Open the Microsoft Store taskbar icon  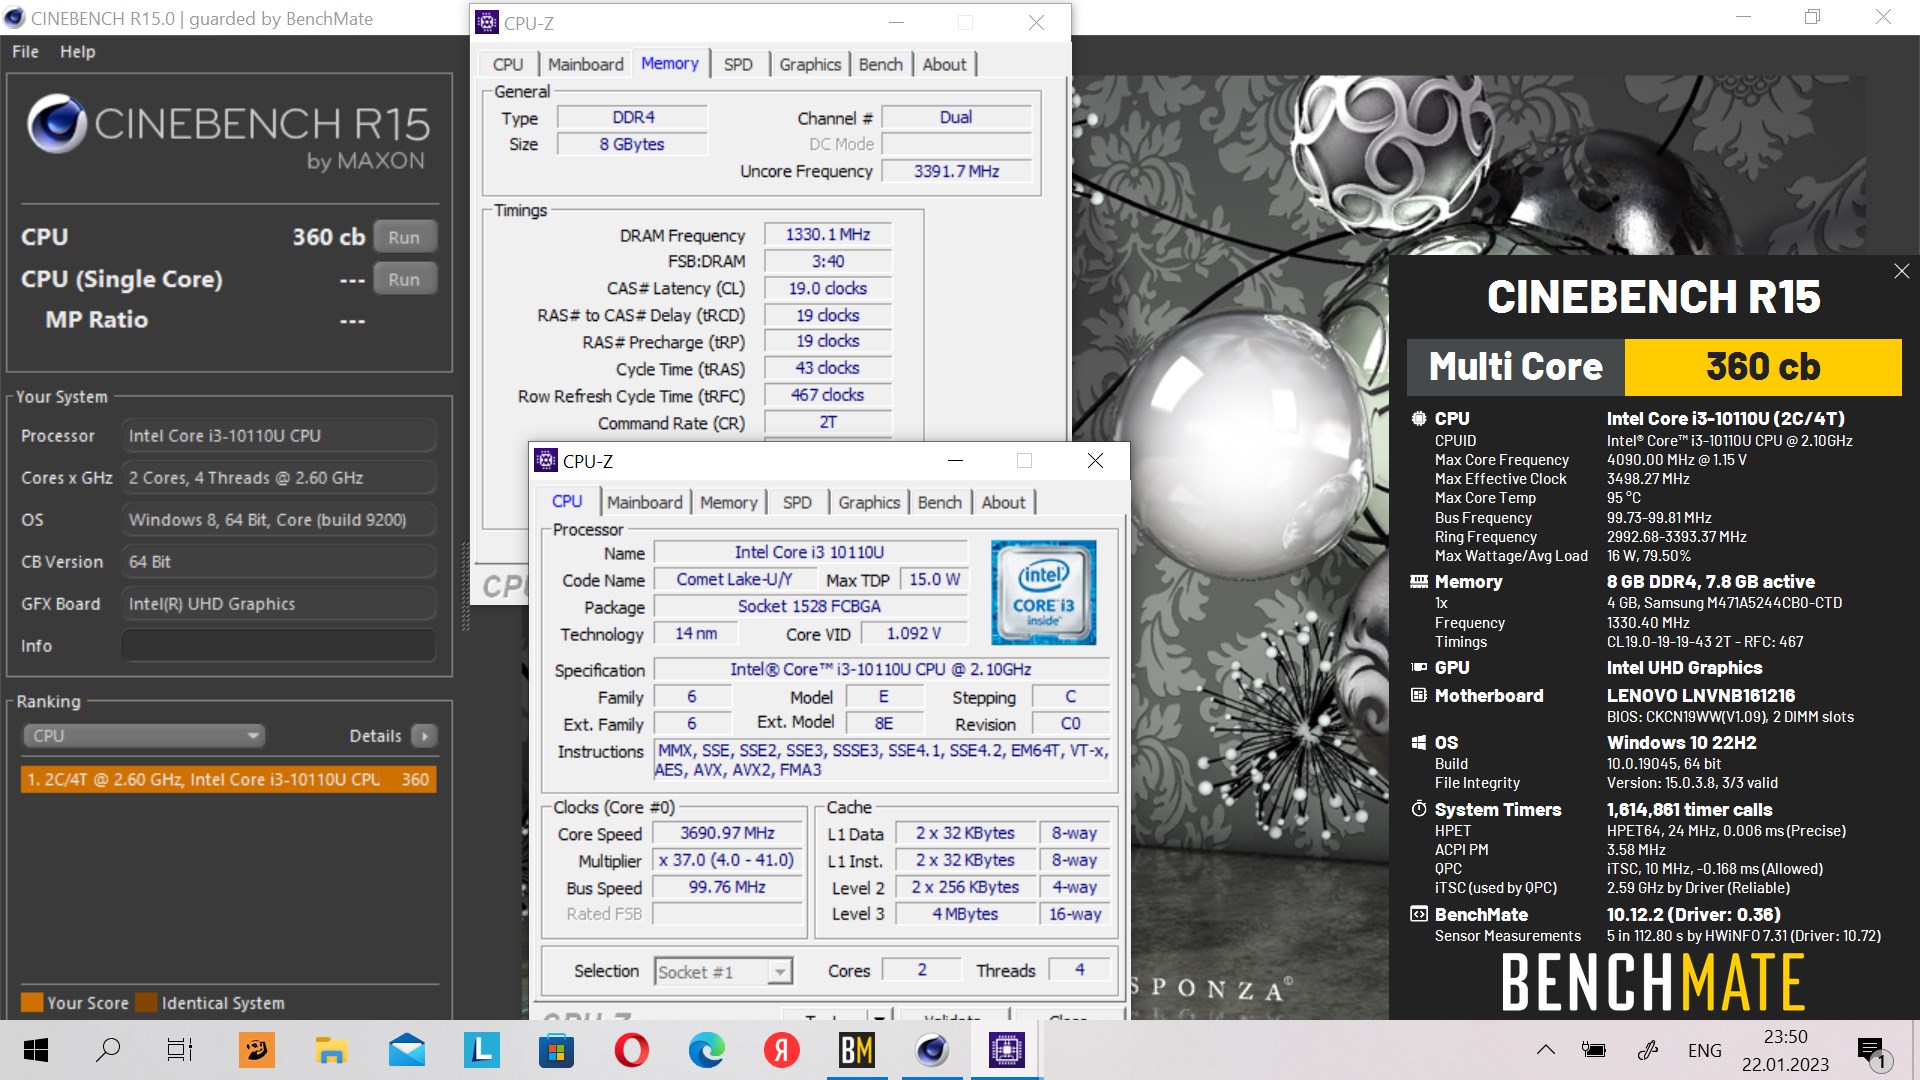point(556,1050)
